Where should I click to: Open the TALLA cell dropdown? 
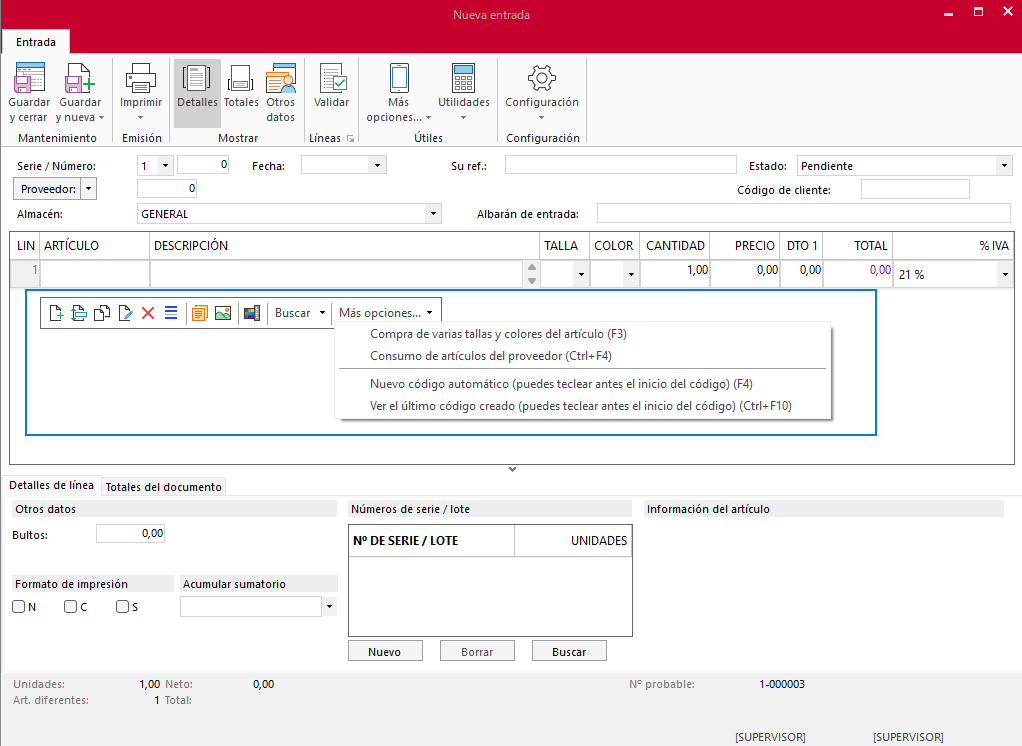tap(581, 274)
